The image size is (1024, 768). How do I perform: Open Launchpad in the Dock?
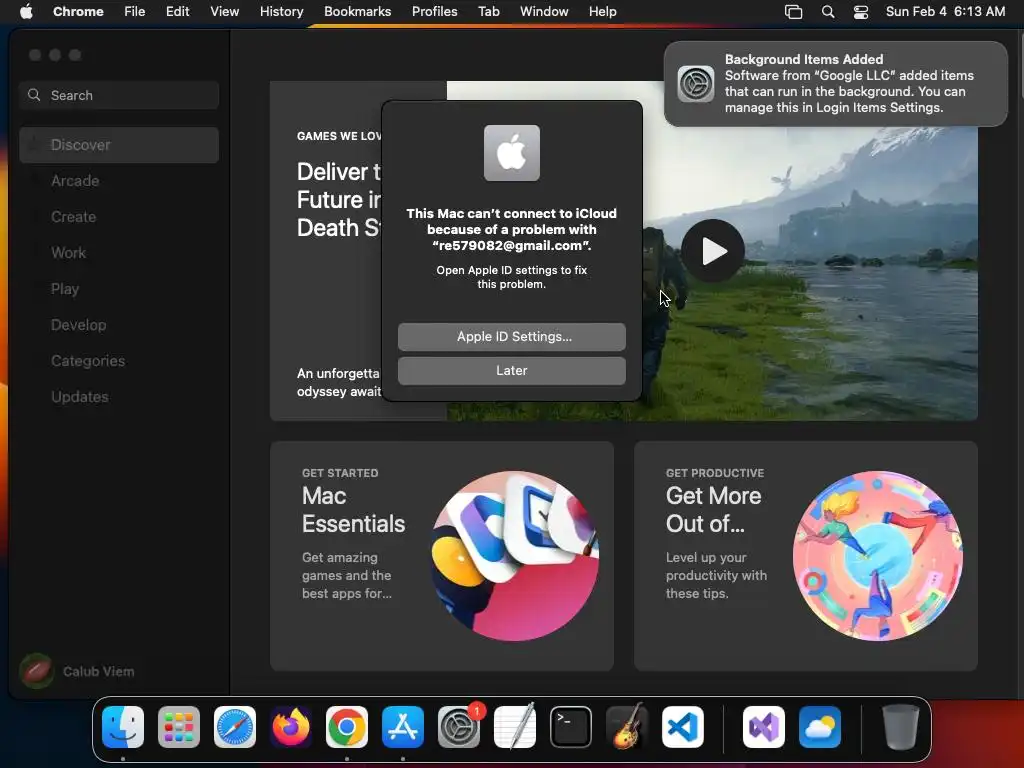click(179, 727)
